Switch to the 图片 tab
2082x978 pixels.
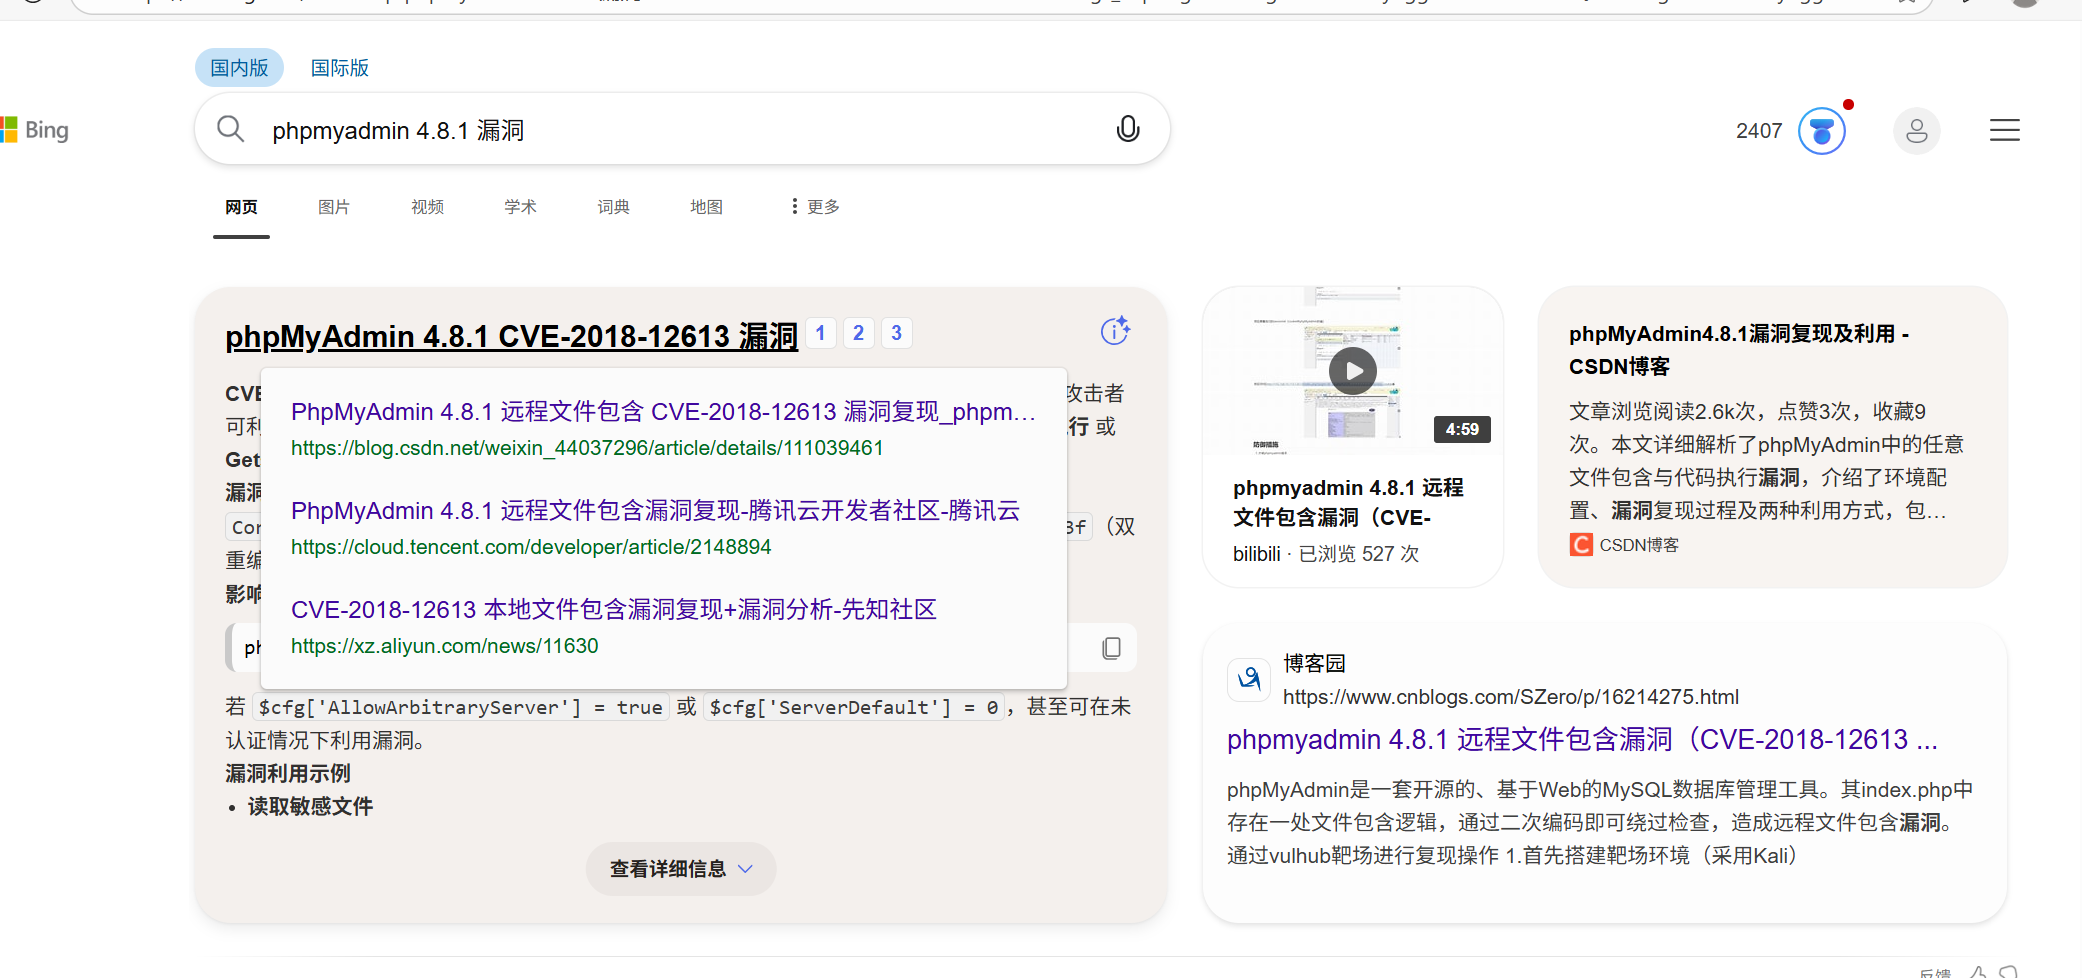coord(334,207)
